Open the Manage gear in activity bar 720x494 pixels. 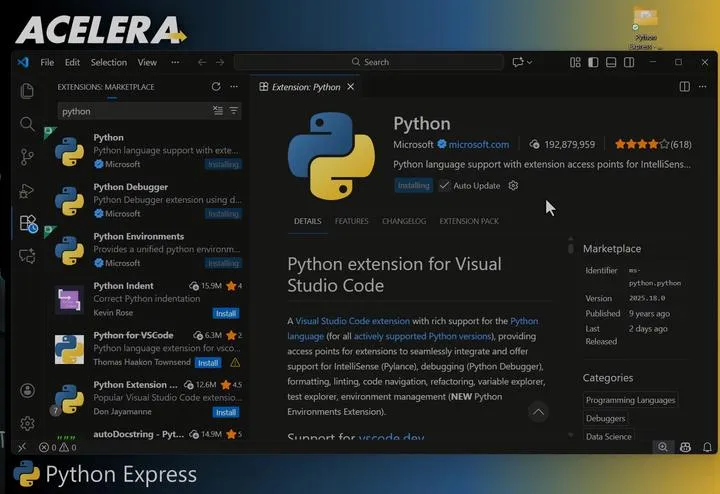(x=28, y=423)
